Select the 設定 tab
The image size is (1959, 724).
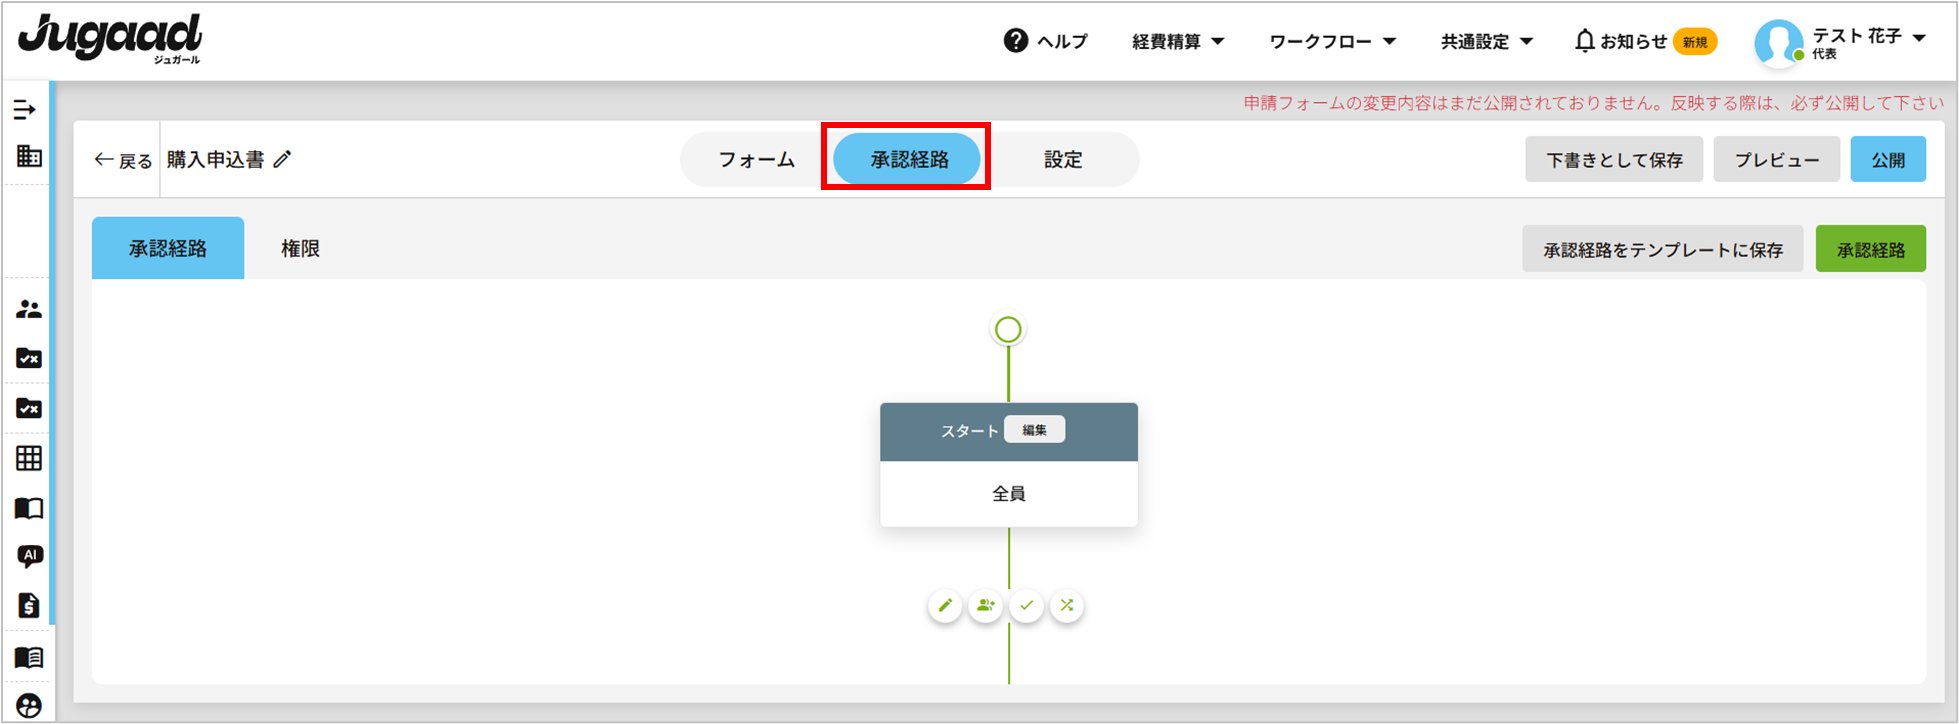pyautogui.click(x=1063, y=160)
